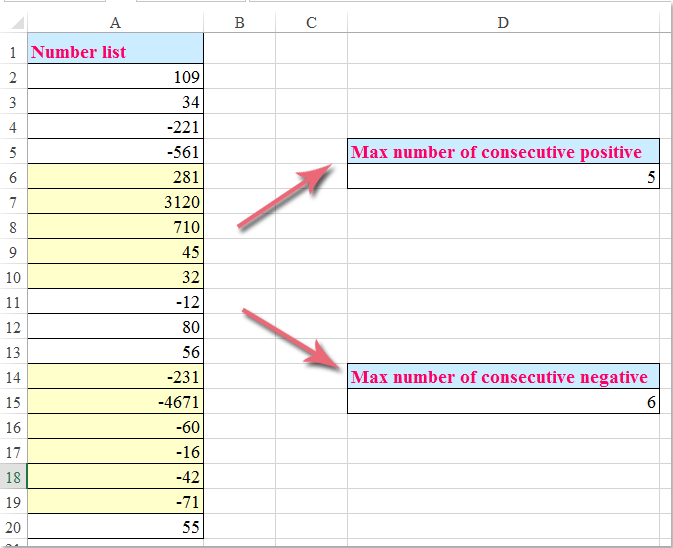Select column A header
The image size is (673, 548).
pos(116,23)
